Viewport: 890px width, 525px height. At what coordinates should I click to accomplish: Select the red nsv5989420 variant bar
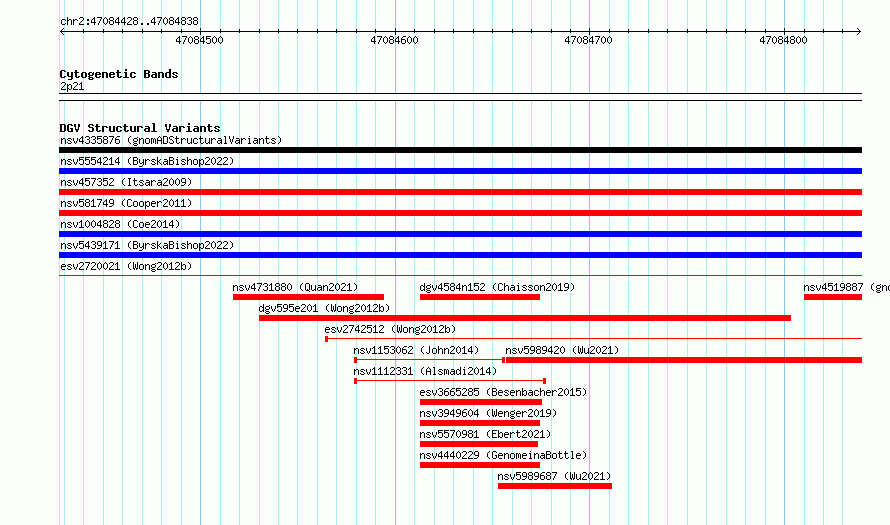[x=684, y=360]
